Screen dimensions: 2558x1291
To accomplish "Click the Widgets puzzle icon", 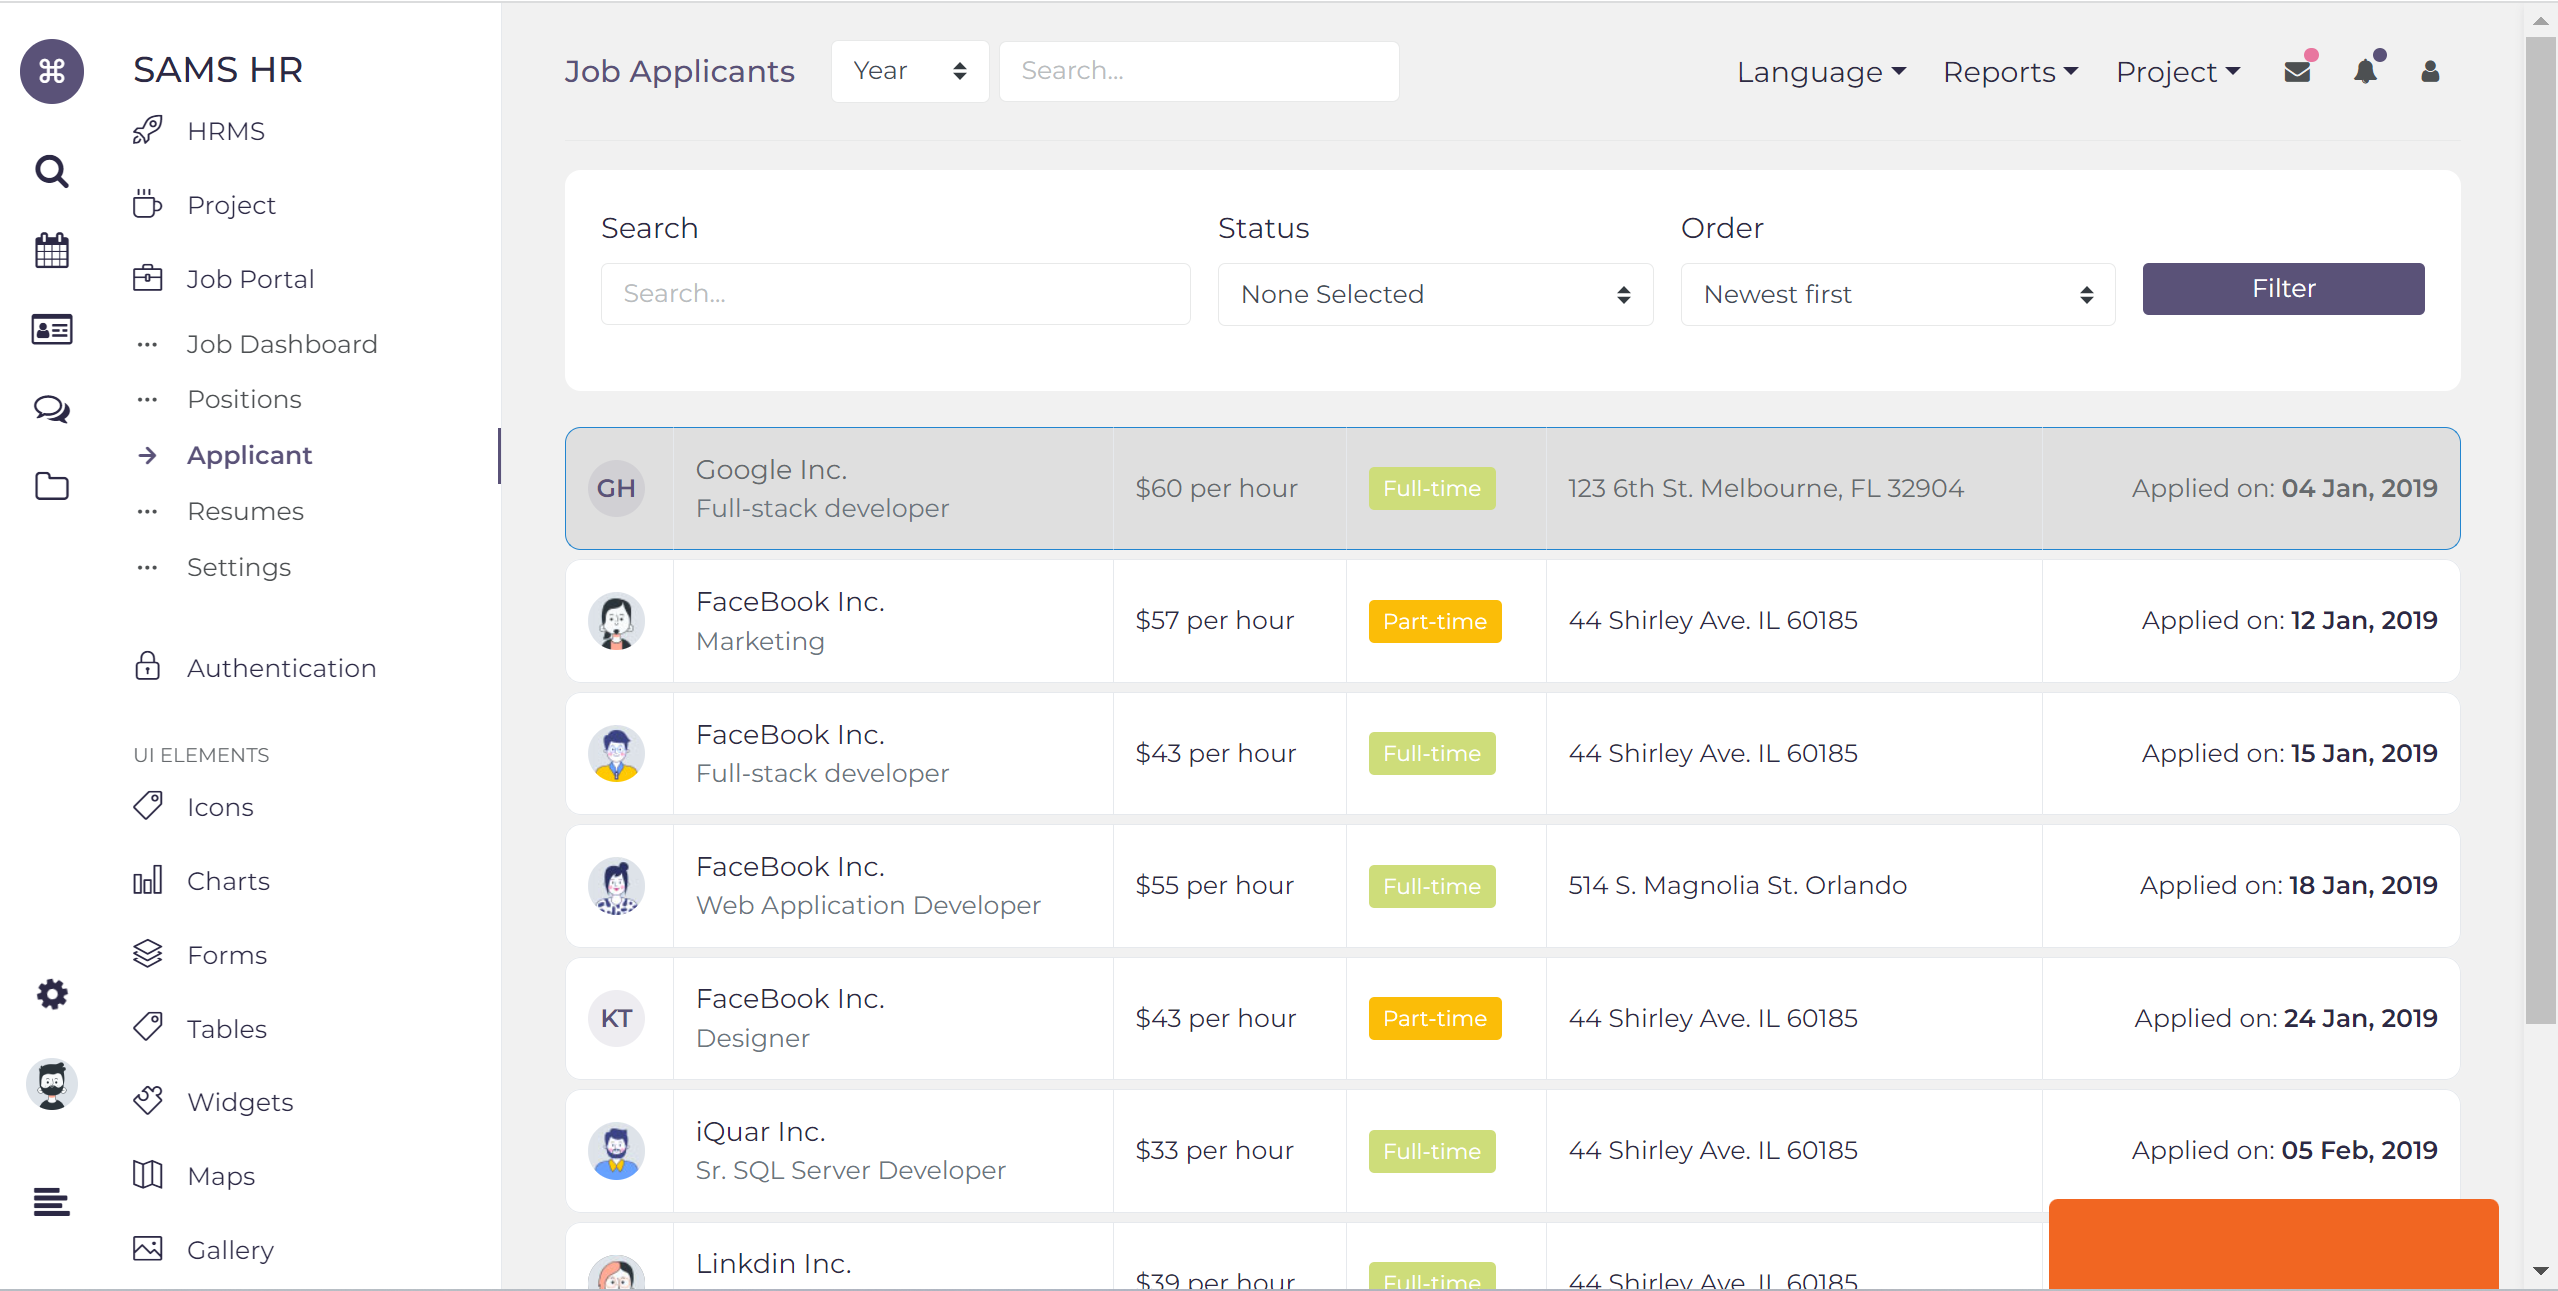I will tap(148, 1101).
